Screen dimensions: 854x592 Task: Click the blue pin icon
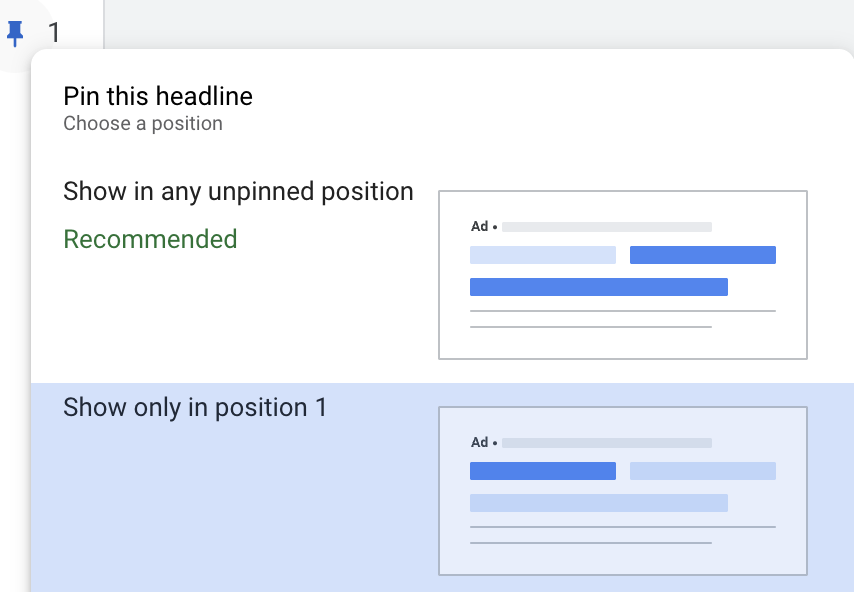15,34
